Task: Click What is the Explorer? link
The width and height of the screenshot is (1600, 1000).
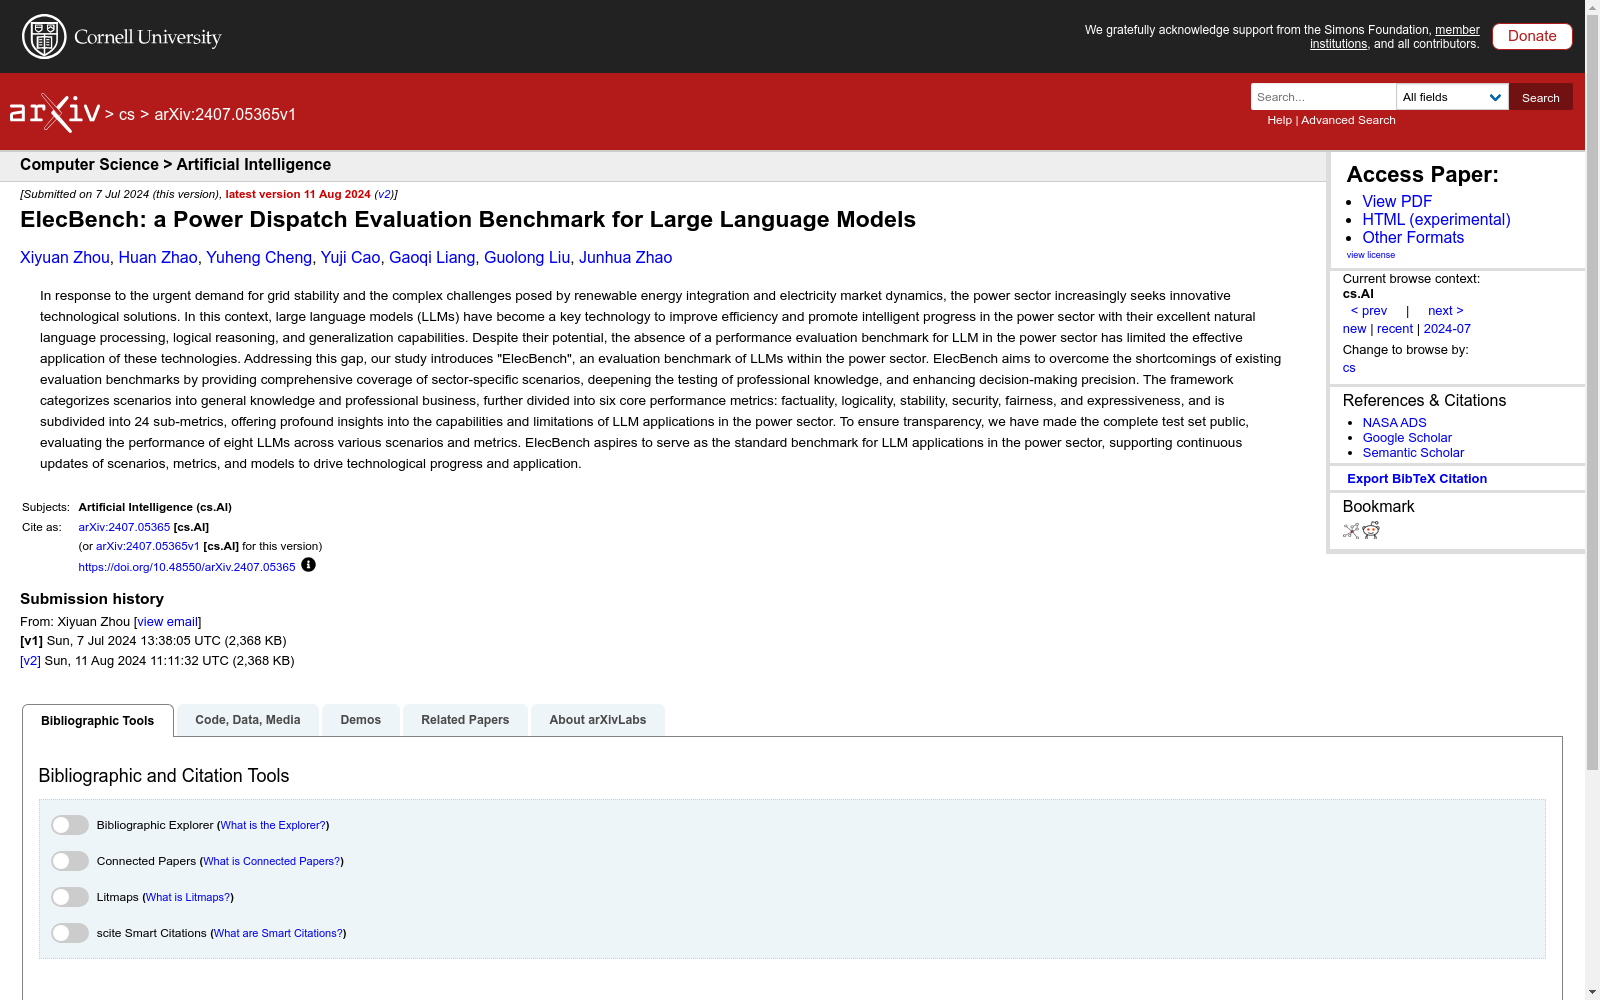Action: (x=273, y=825)
